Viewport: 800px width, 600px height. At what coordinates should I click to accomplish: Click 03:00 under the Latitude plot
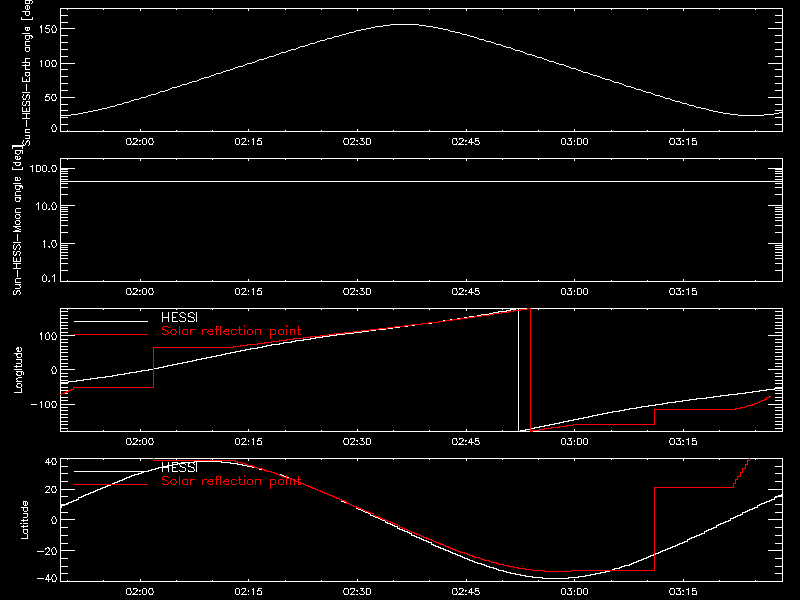[x=574, y=591]
